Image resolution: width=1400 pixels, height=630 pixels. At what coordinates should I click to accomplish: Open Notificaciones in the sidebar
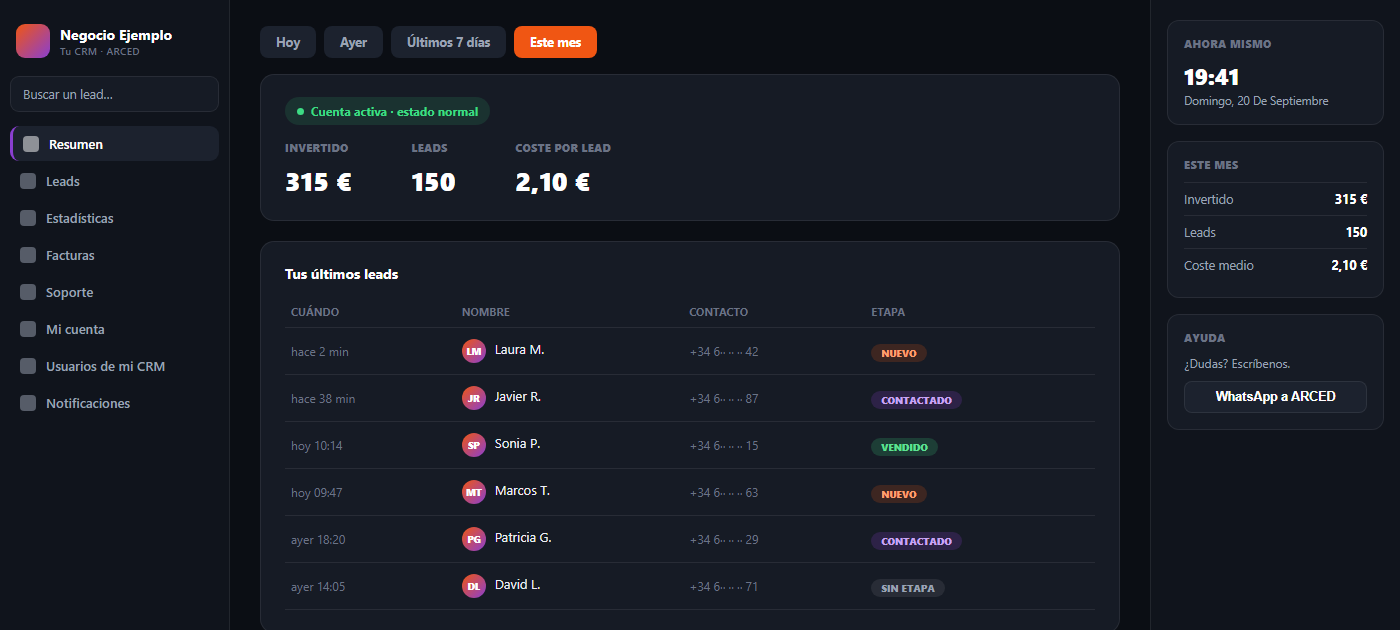click(114, 403)
